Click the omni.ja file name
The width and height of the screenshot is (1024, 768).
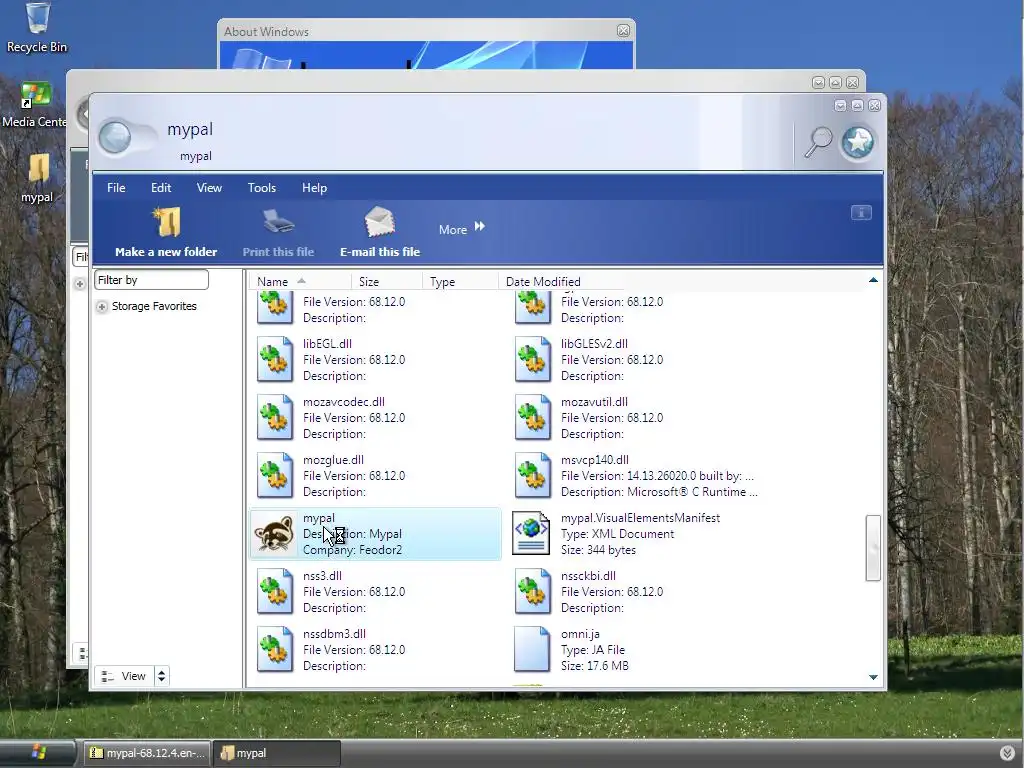click(580, 634)
